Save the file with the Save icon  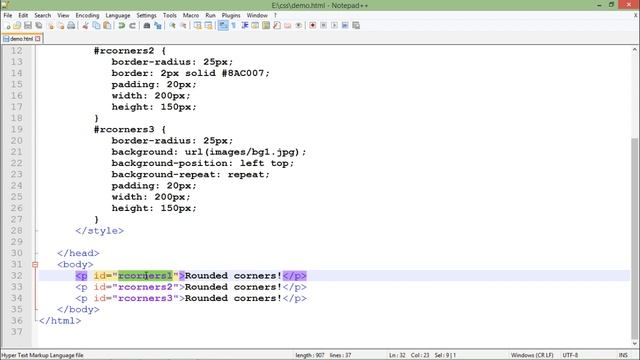[28, 26]
